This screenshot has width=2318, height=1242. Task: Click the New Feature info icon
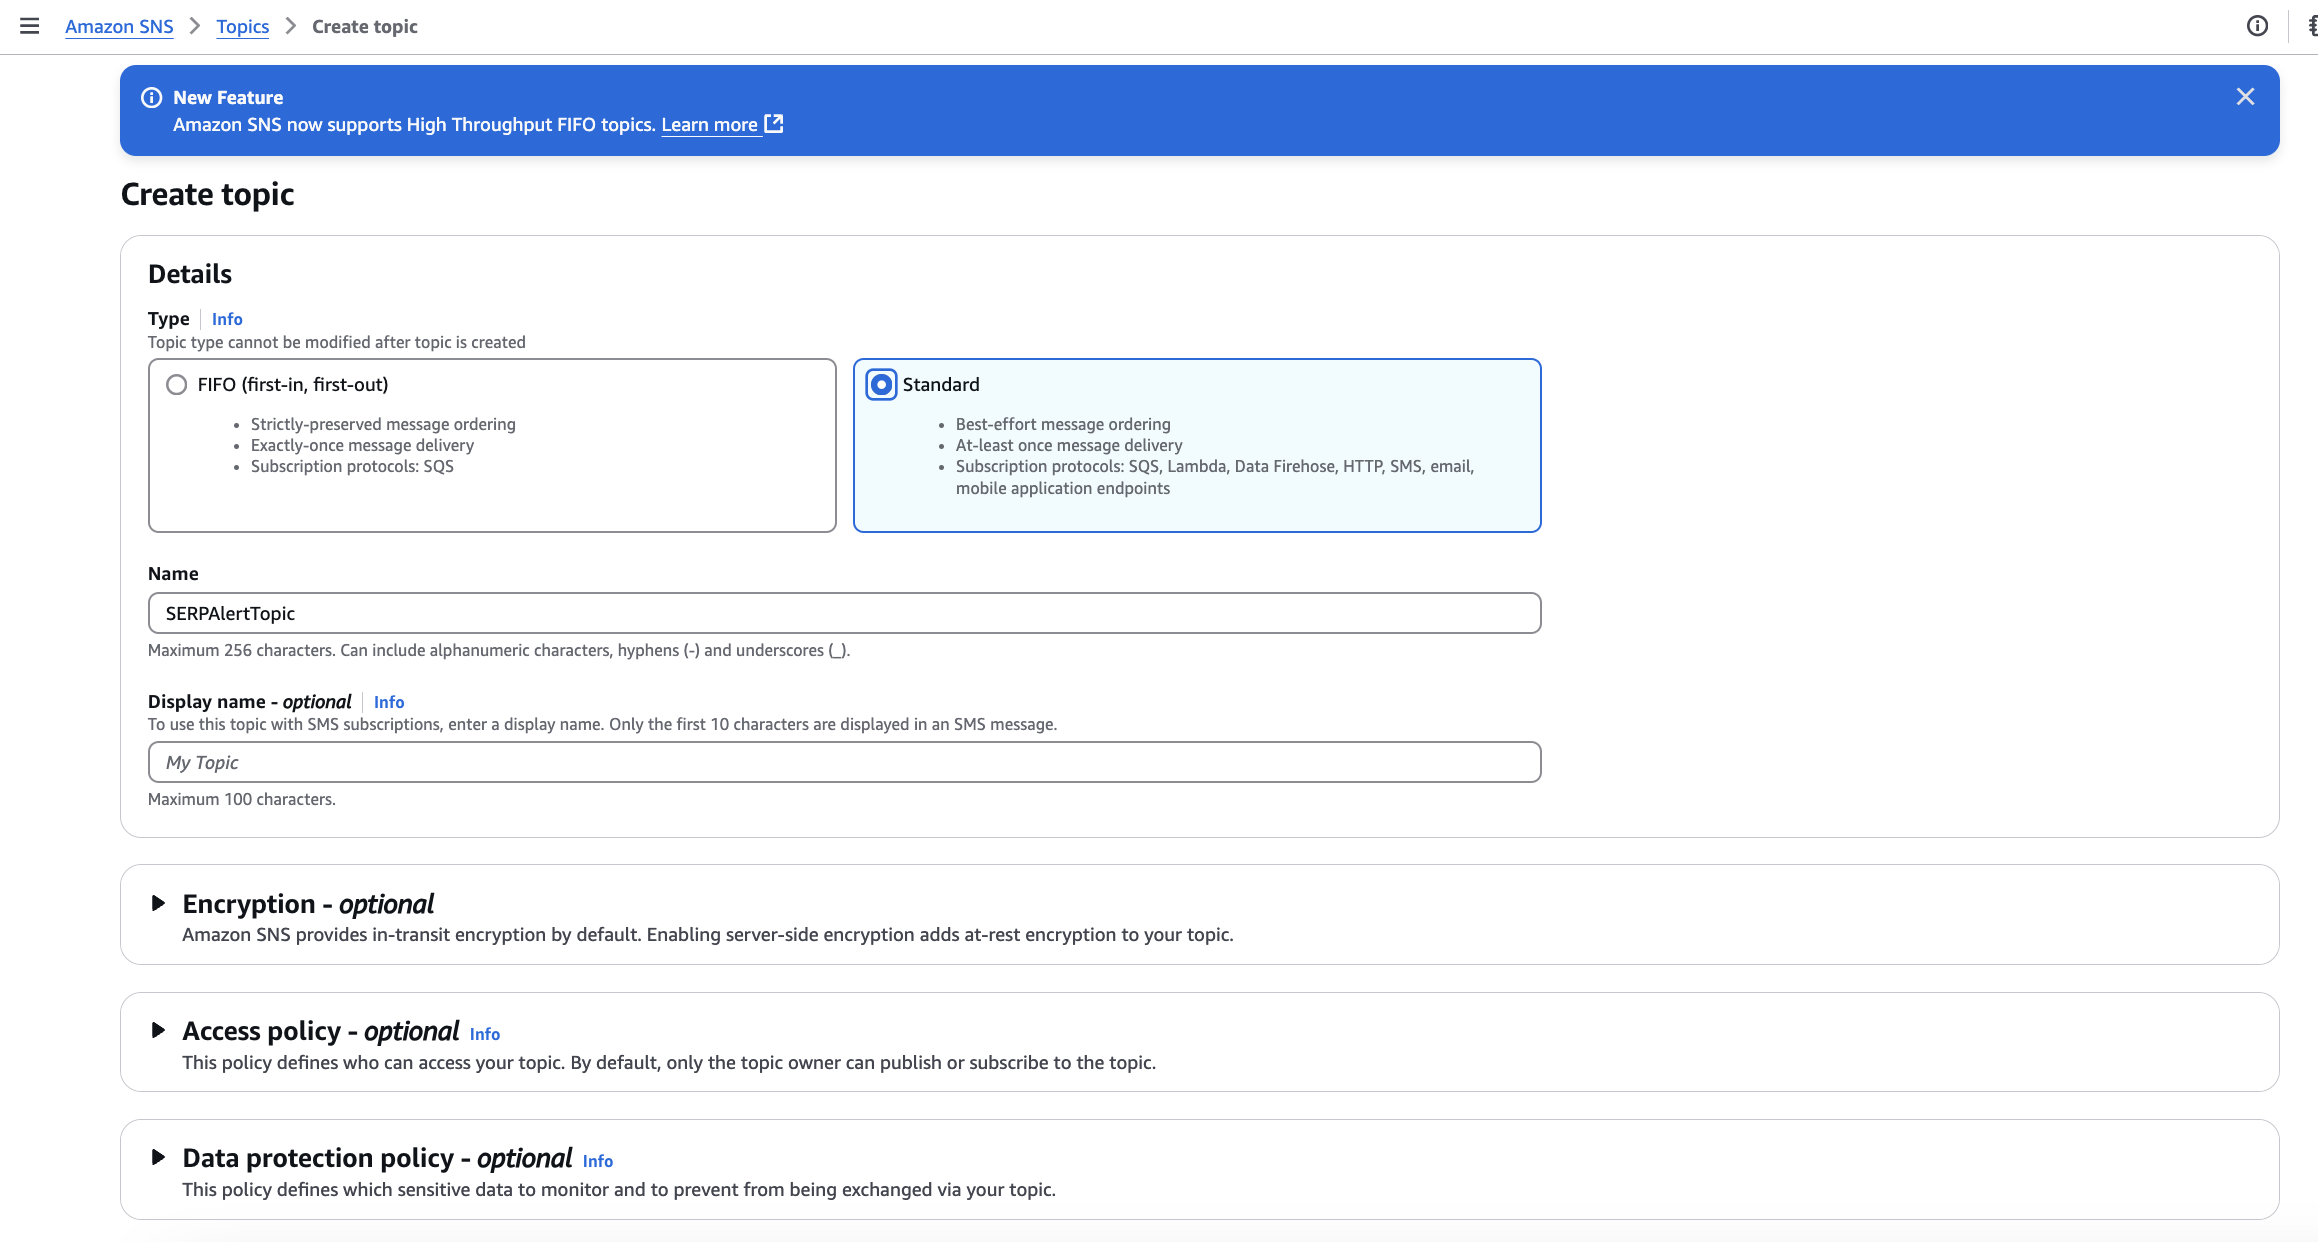(x=152, y=98)
